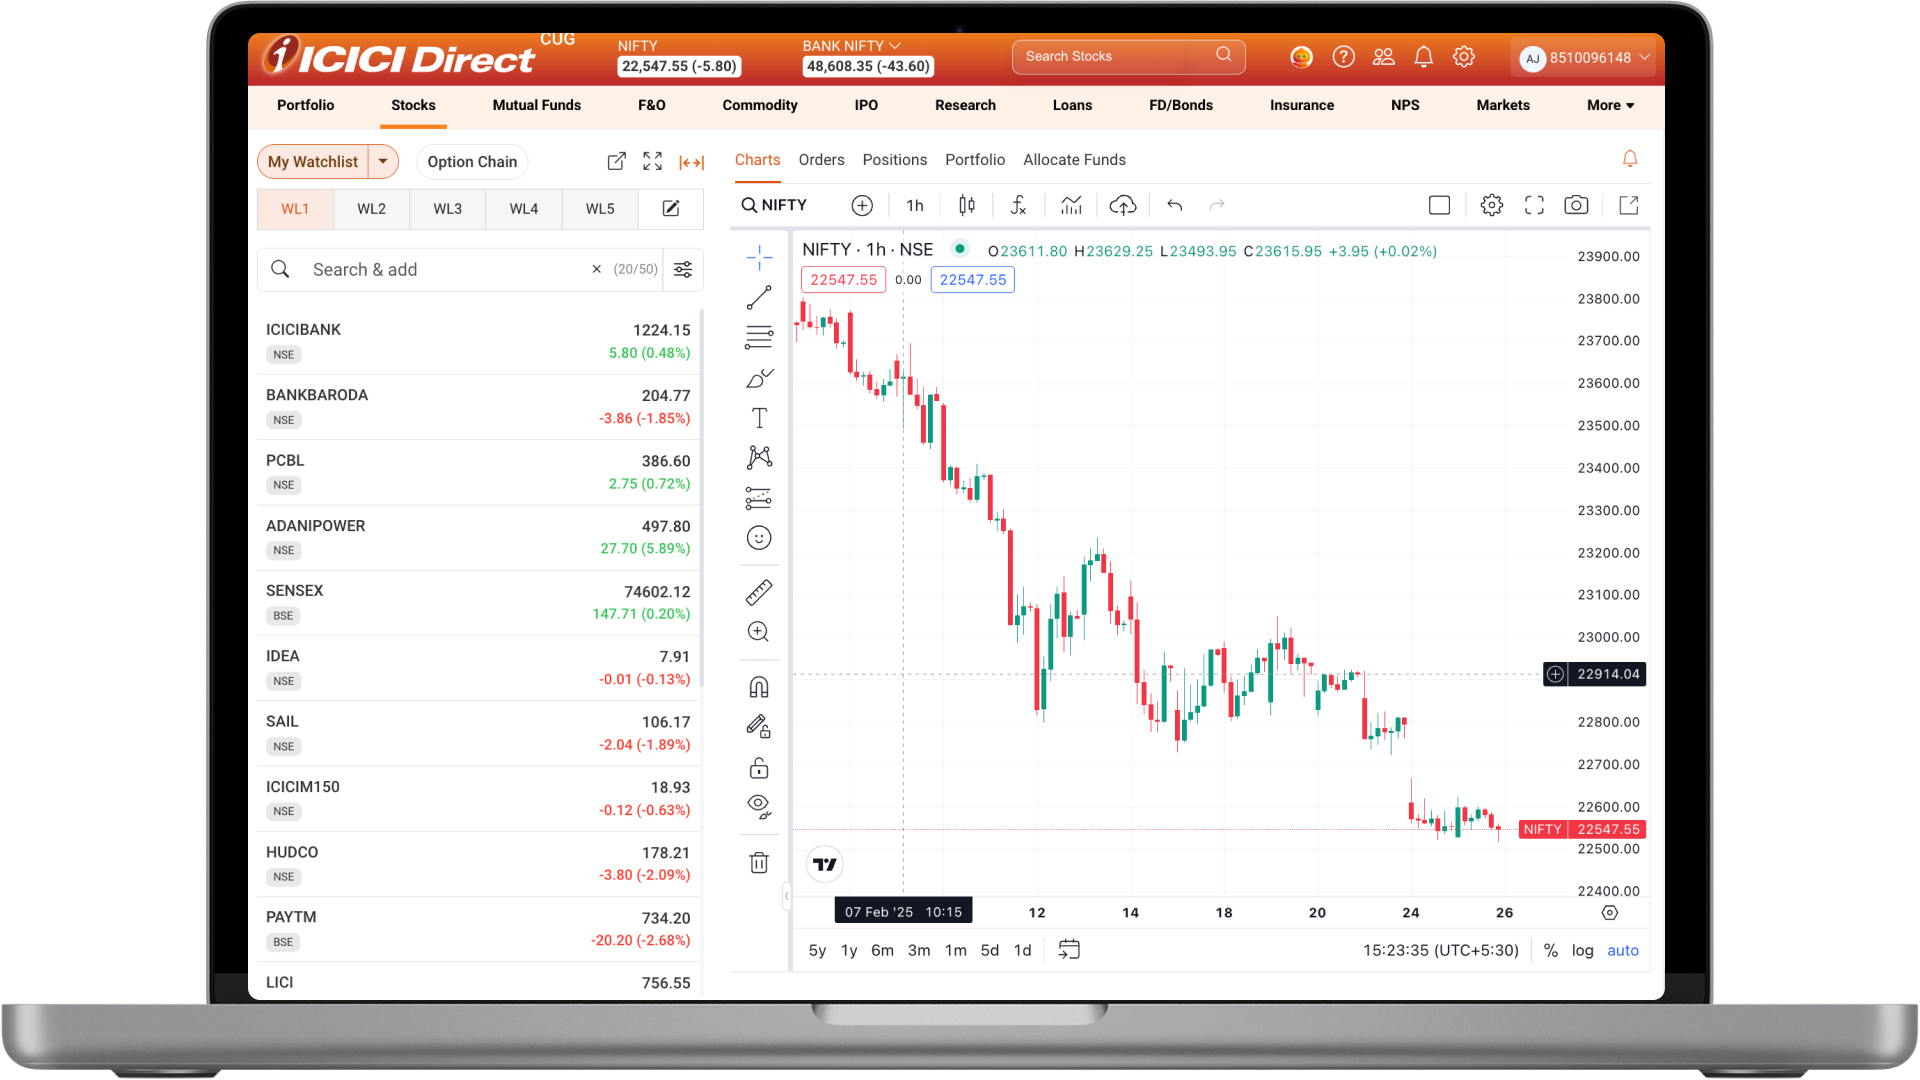Enter fullscreen mode for the chart

[1534, 205]
